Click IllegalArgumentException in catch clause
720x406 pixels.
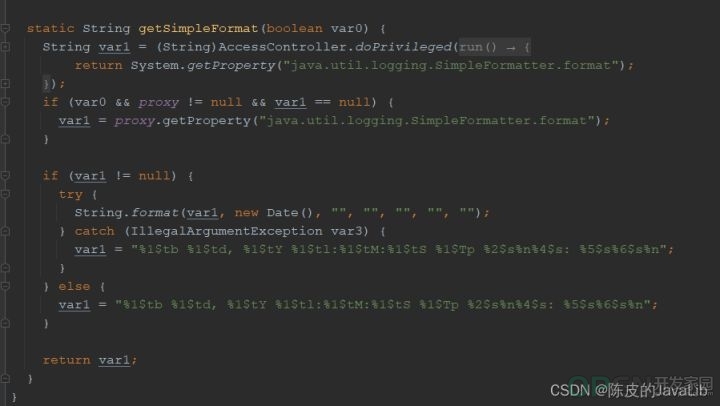click(x=226, y=231)
